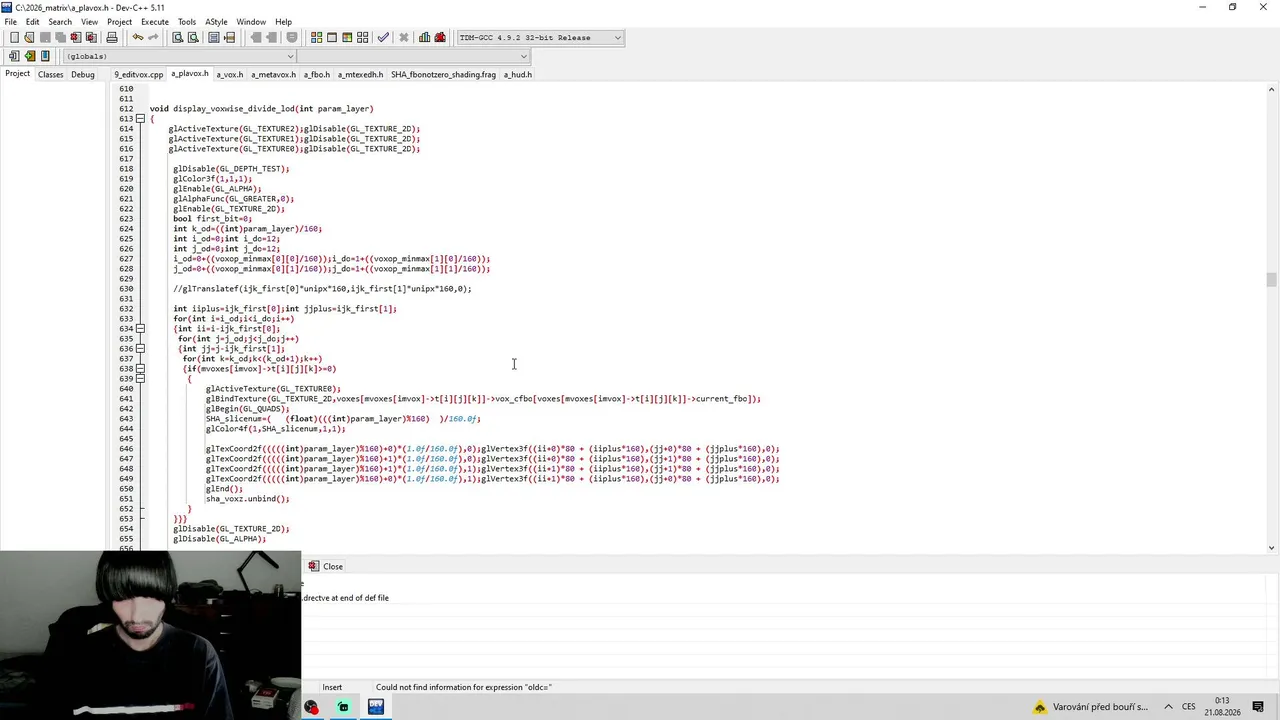Open profile analysis chart icon
The height and width of the screenshot is (720, 1280).
point(425,38)
